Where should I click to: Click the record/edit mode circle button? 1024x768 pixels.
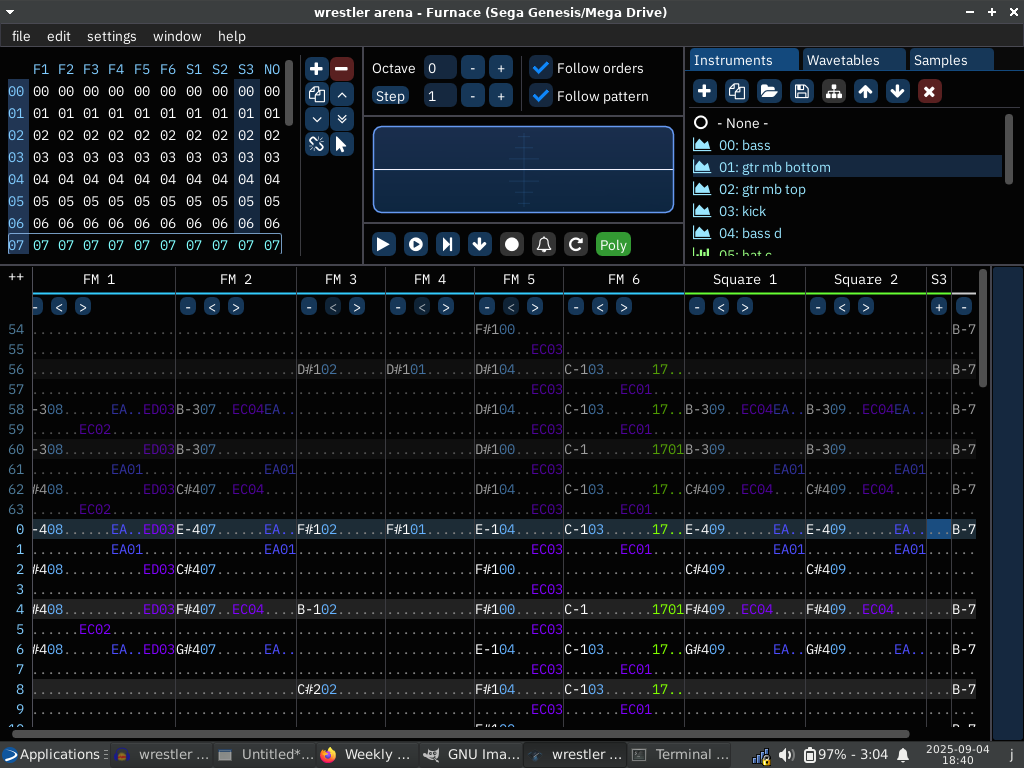pos(512,244)
